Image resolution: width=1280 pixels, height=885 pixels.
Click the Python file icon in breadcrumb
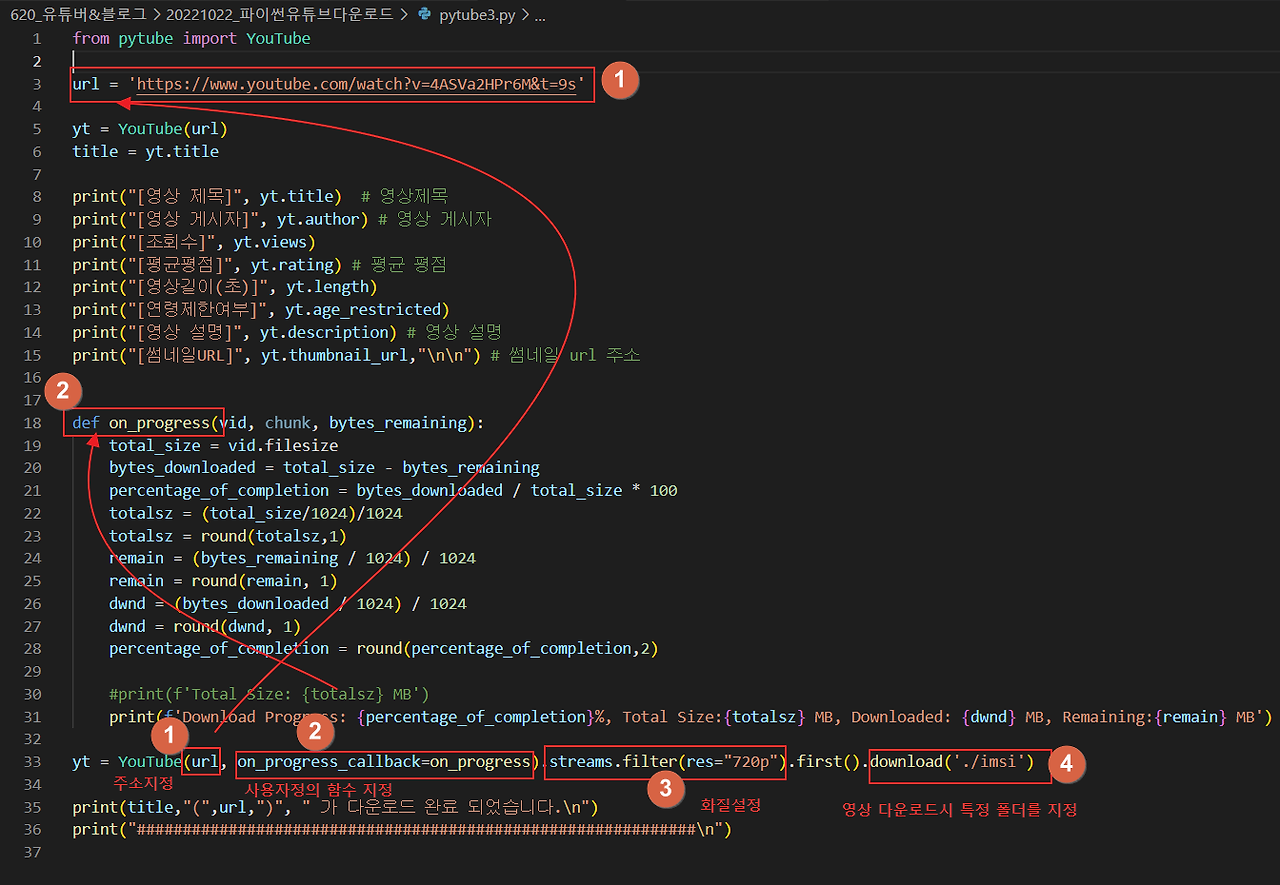pos(424,15)
